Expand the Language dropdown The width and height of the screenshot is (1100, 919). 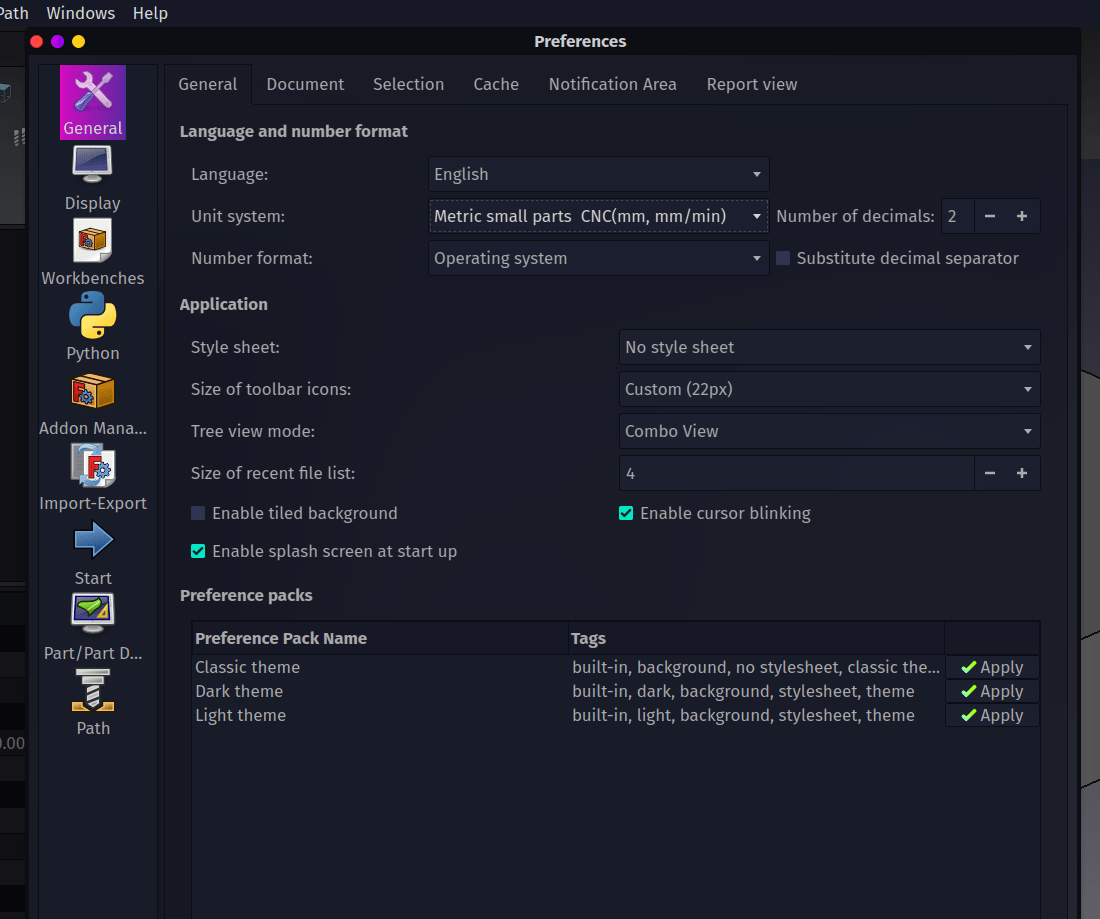click(x=598, y=174)
